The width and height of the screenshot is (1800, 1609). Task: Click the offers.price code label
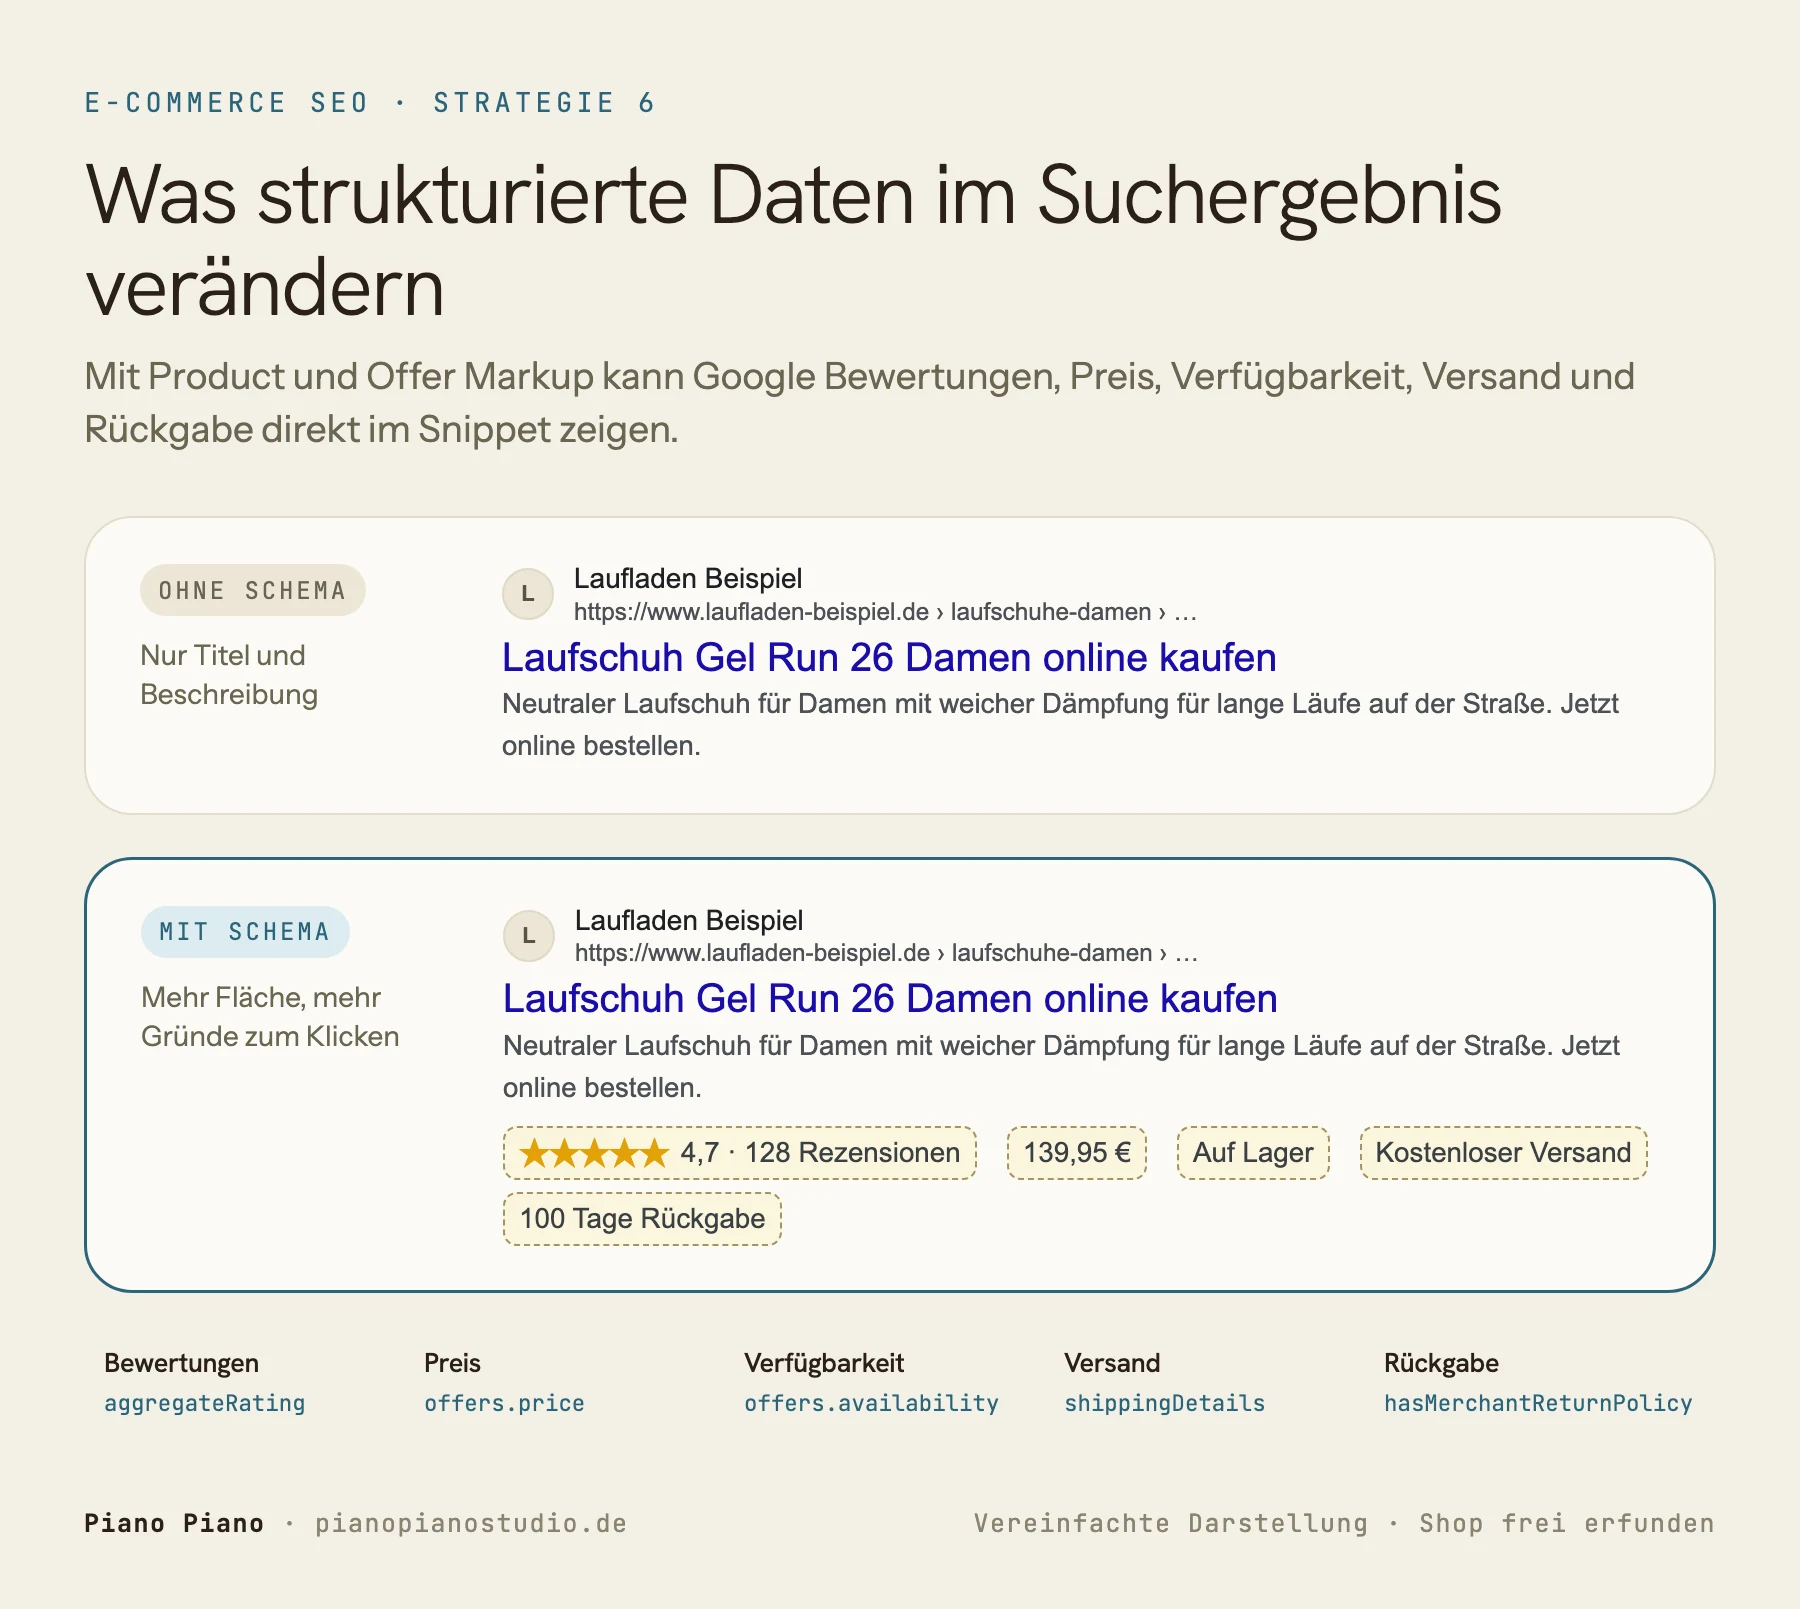[504, 1403]
